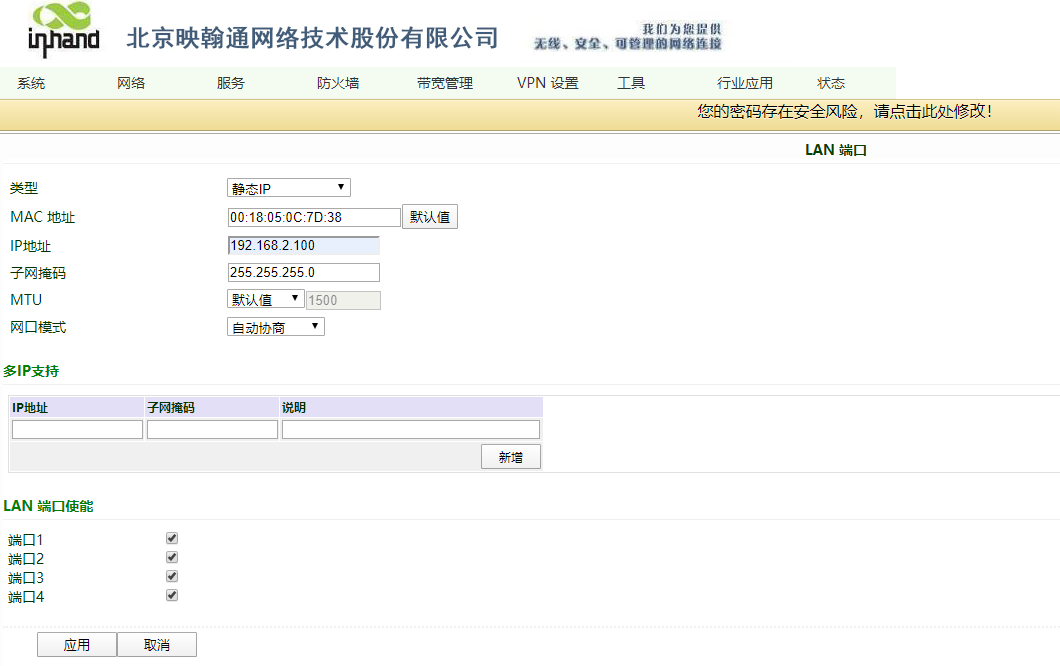The height and width of the screenshot is (666, 1060).
Task: Toggle the 端口2 checkbox
Action: tap(172, 557)
